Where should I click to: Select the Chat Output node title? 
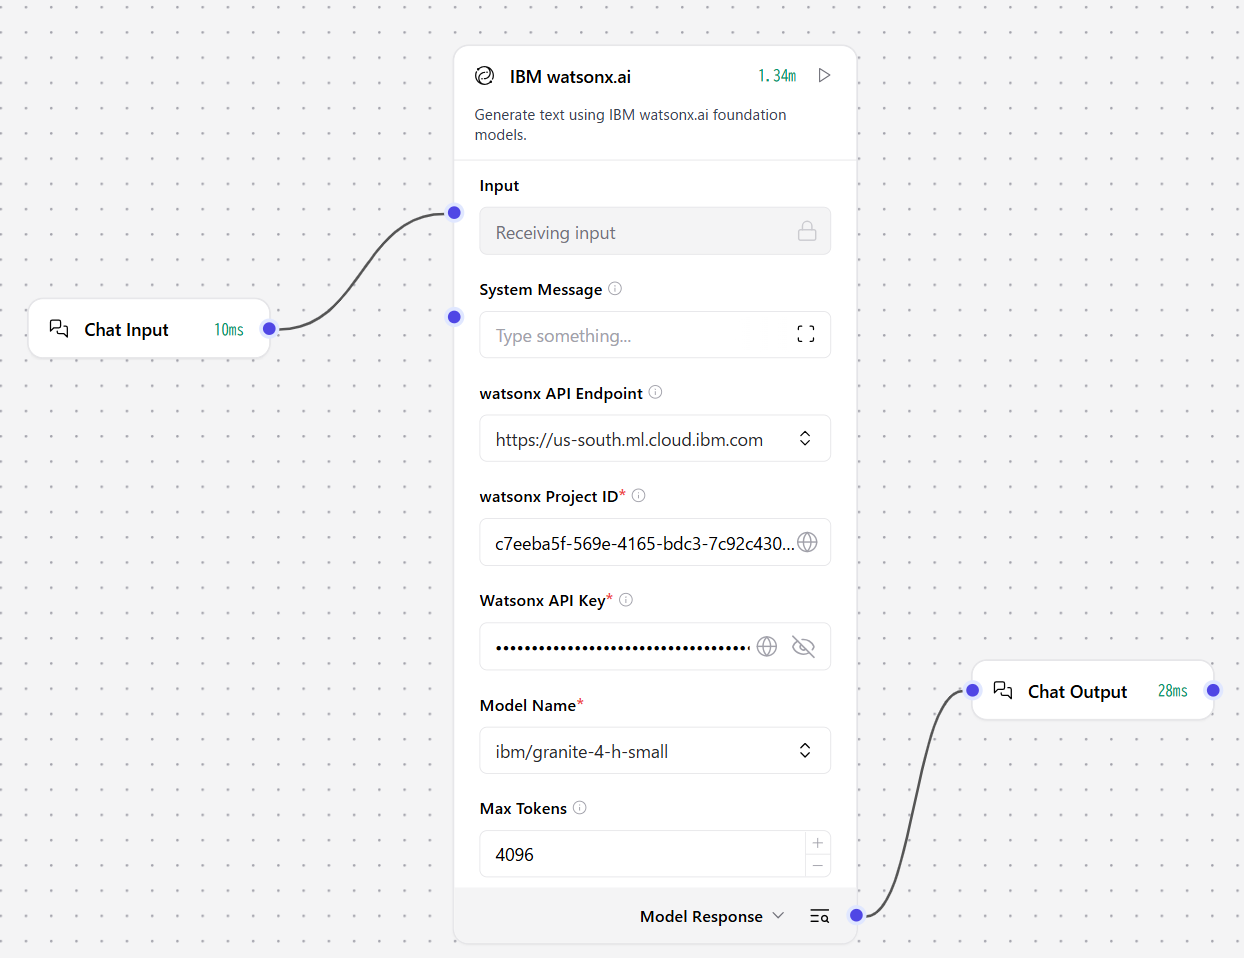[1077, 692]
